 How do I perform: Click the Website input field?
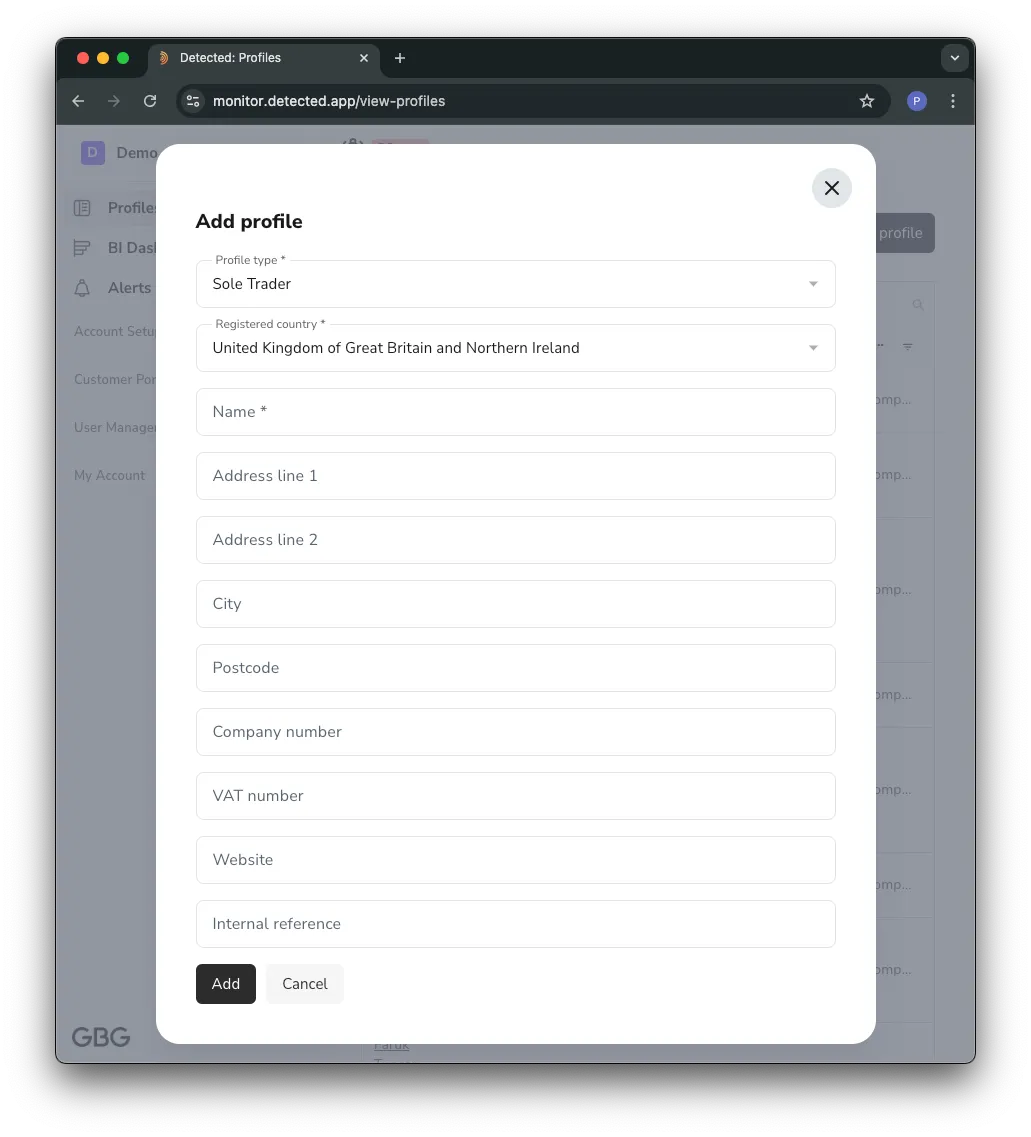click(x=516, y=860)
